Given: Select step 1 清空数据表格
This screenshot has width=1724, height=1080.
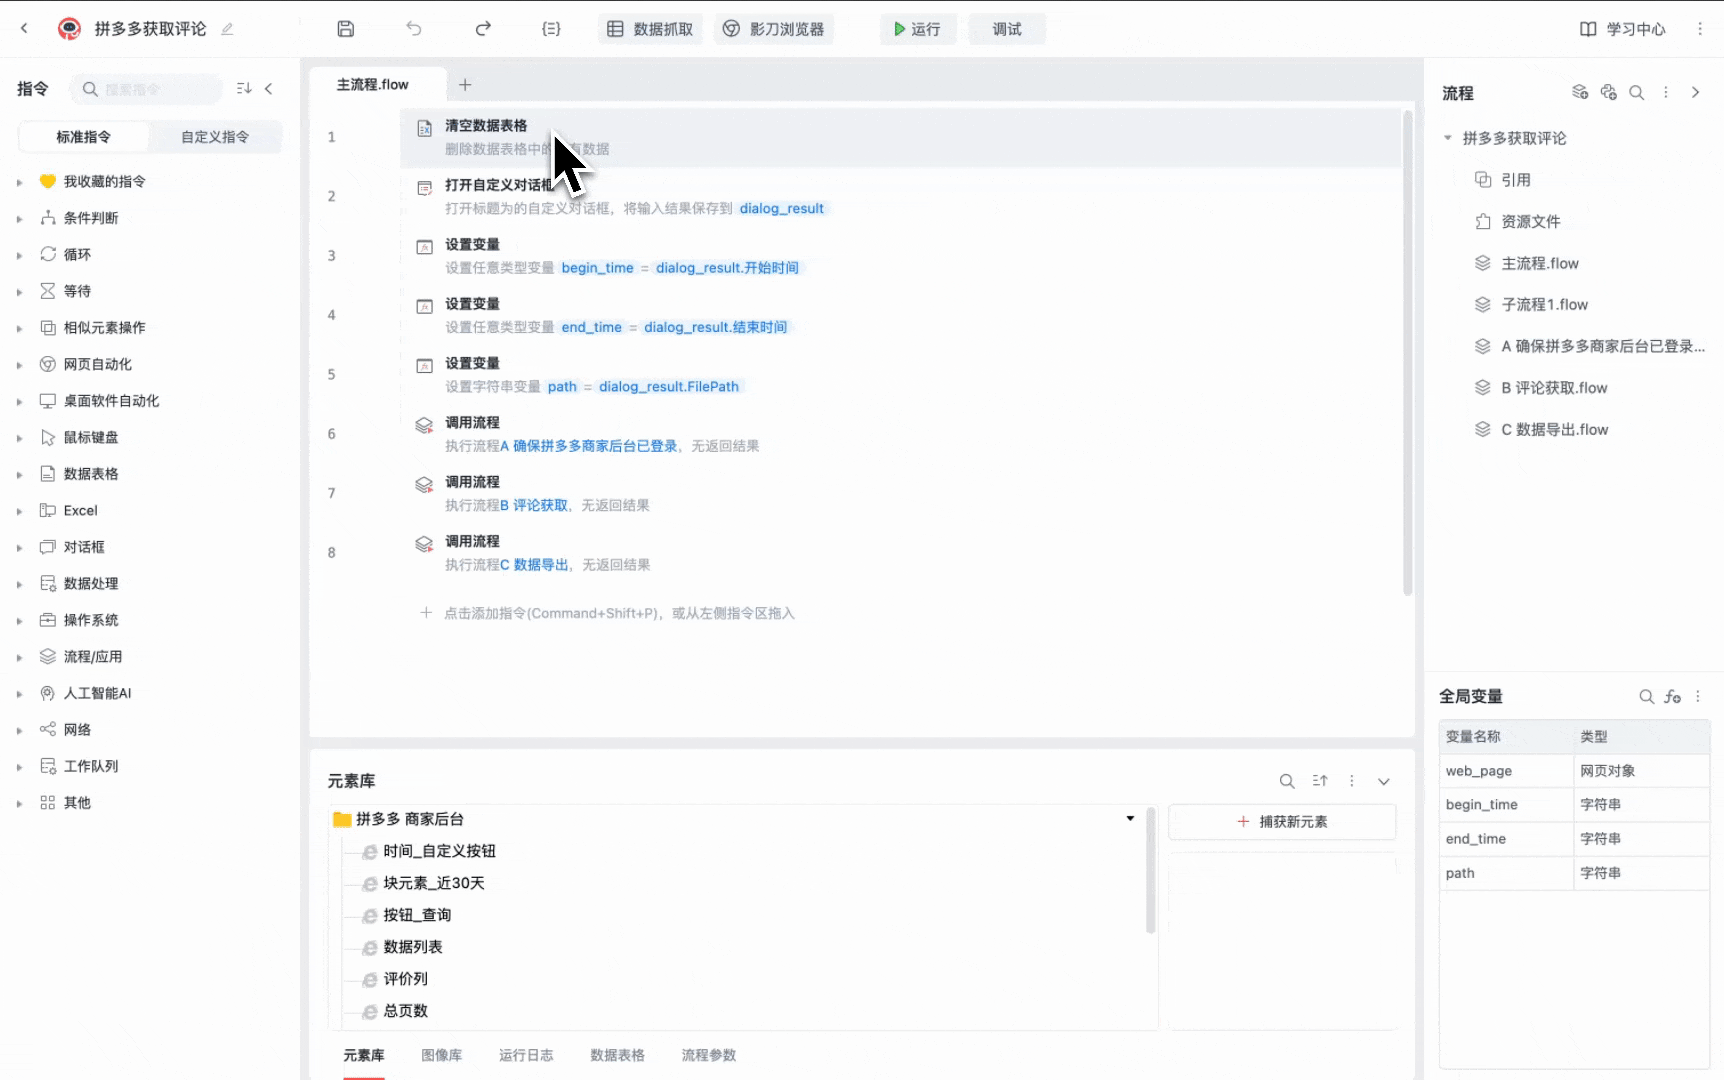Looking at the screenshot, I should [x=900, y=137].
